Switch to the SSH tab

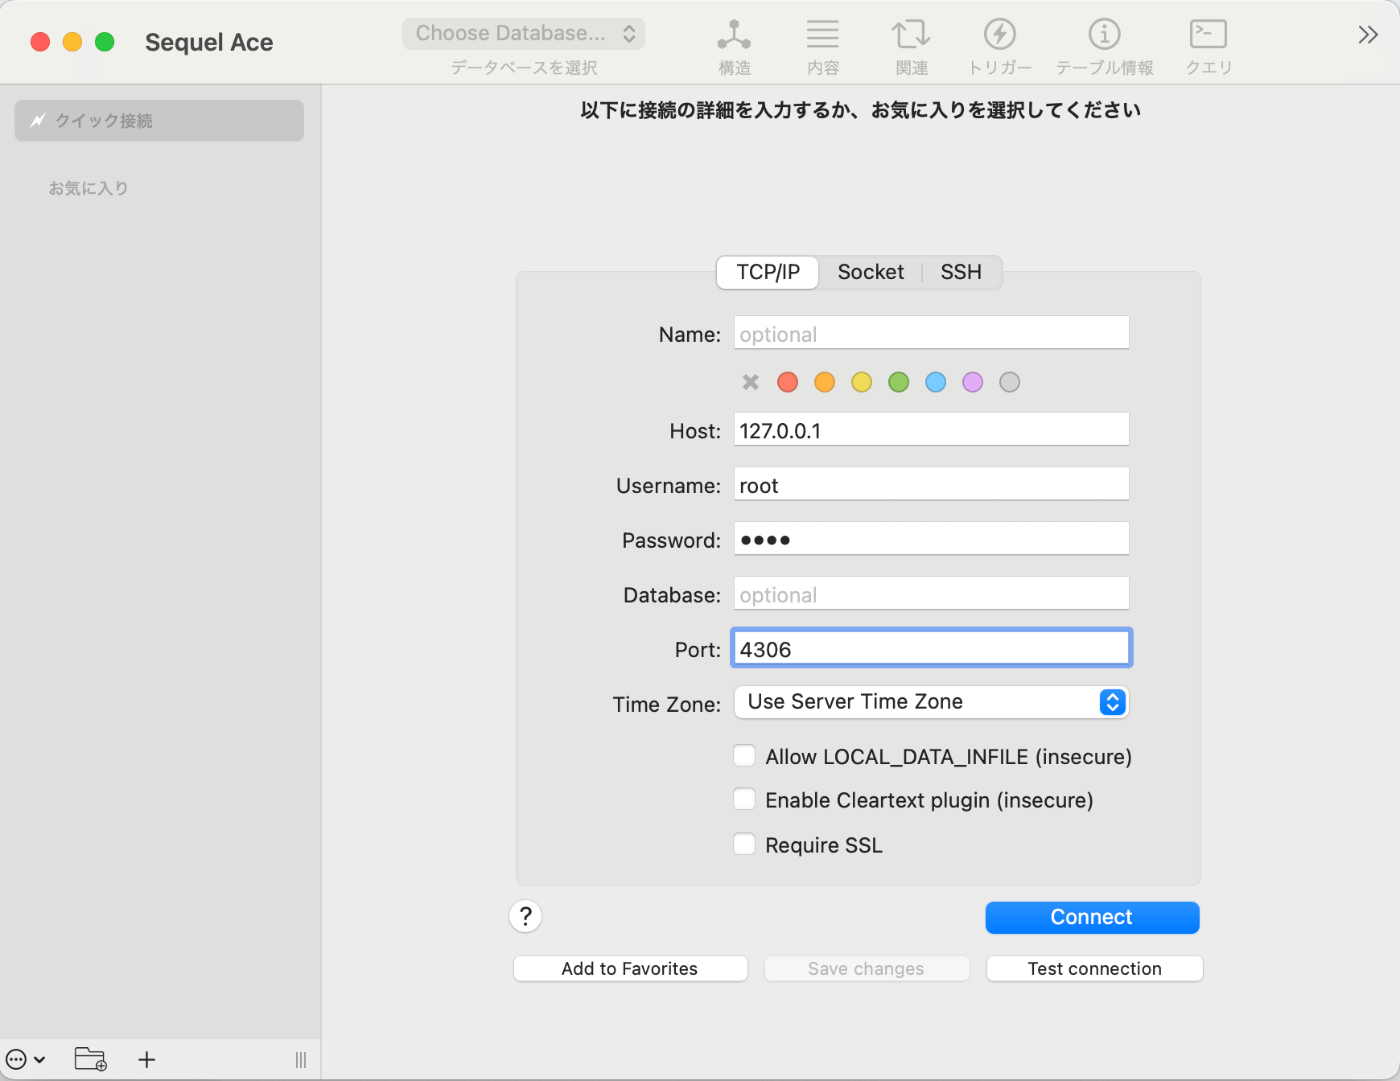coord(961,272)
